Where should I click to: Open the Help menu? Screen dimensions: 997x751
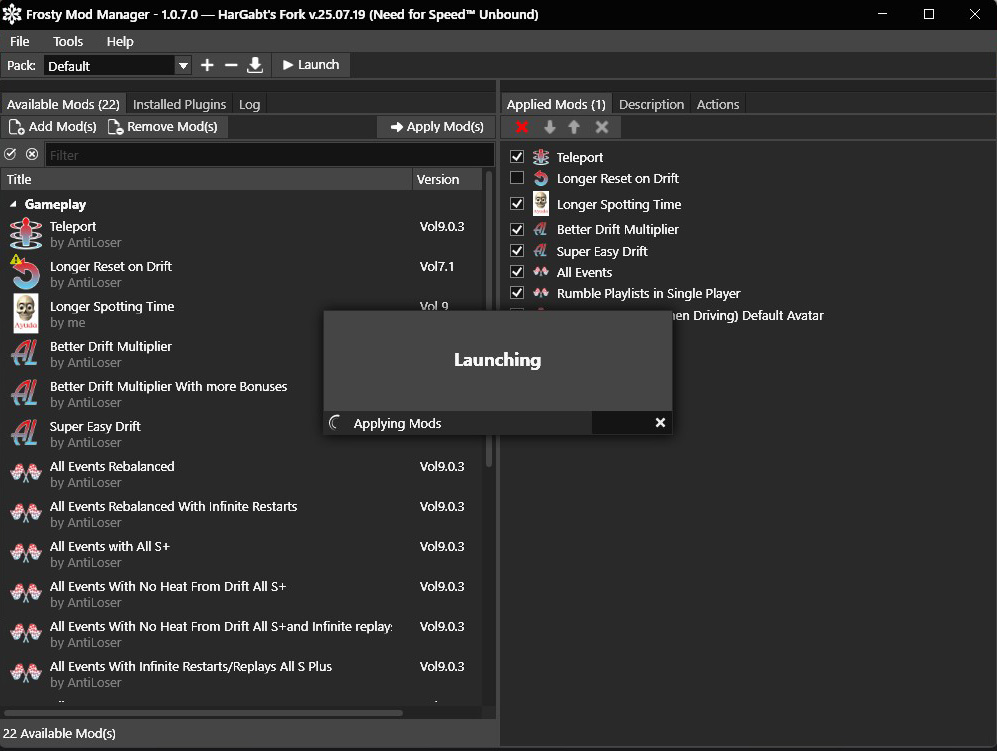coord(120,41)
